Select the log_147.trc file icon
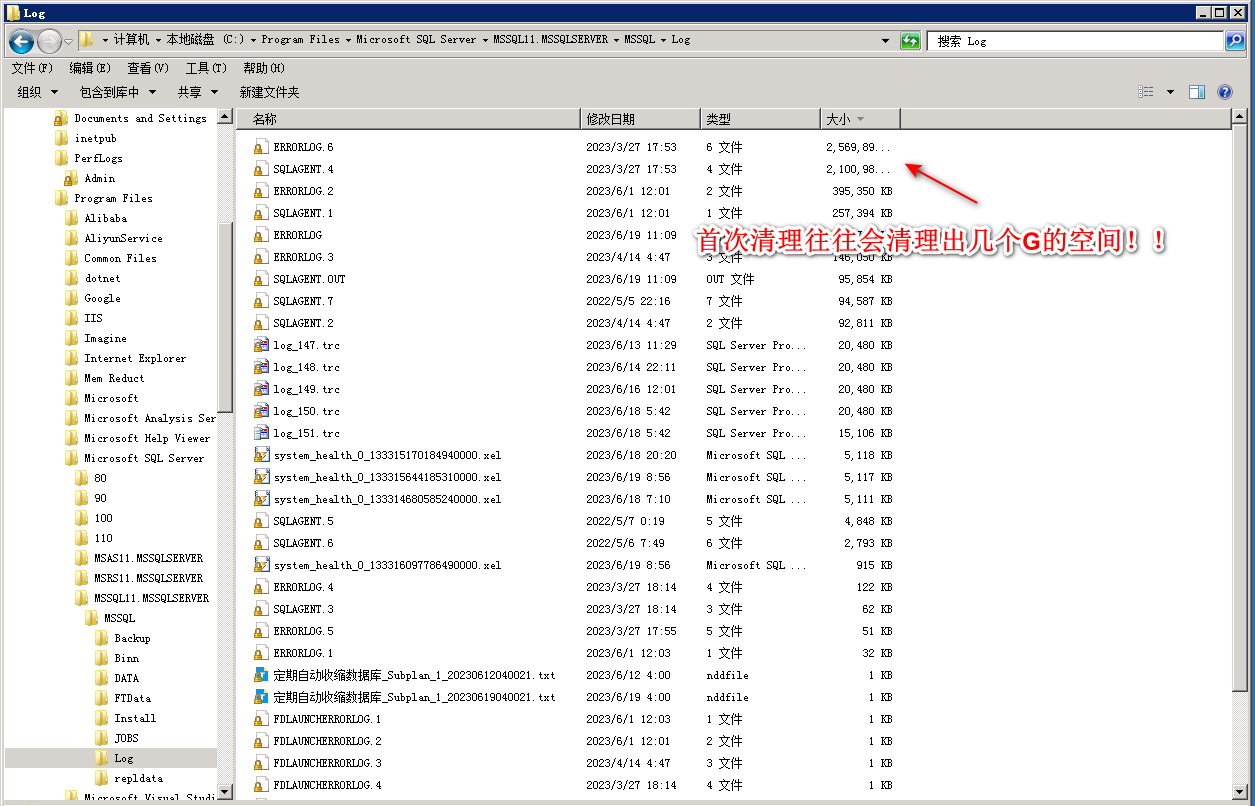This screenshot has height=806, width=1255. 262,345
